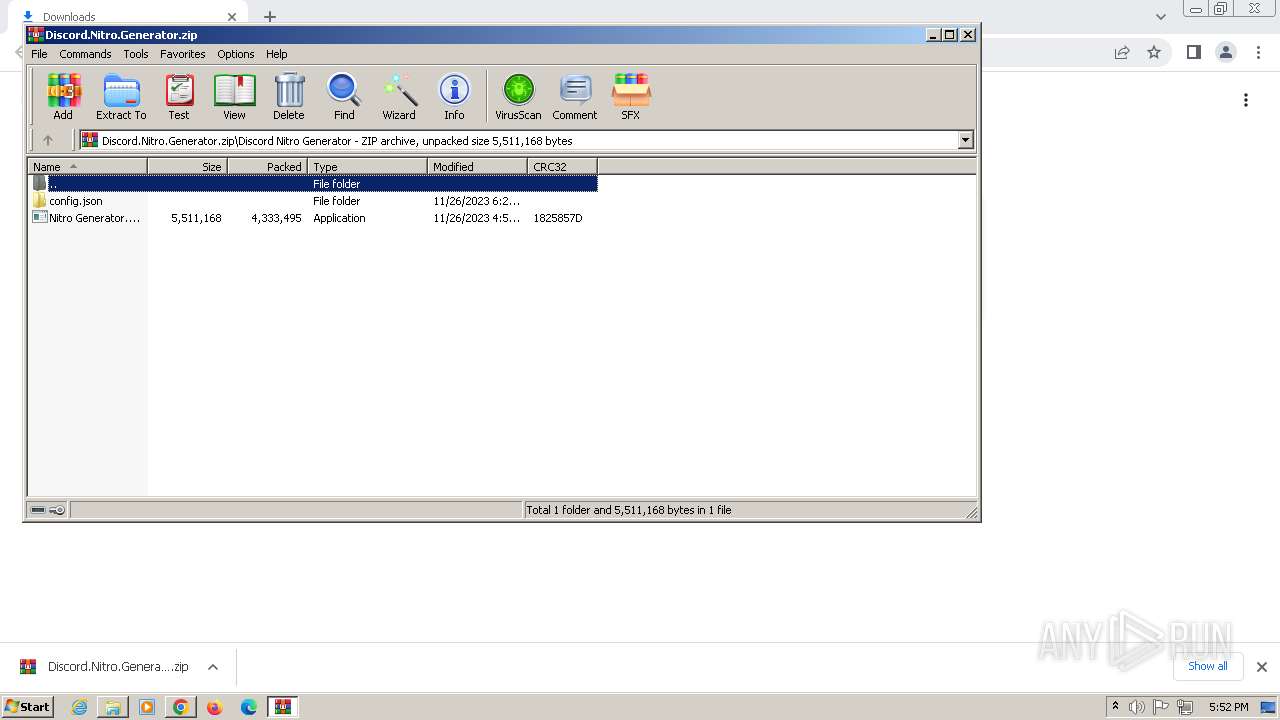Switch to Chrome in taskbar

(181, 707)
